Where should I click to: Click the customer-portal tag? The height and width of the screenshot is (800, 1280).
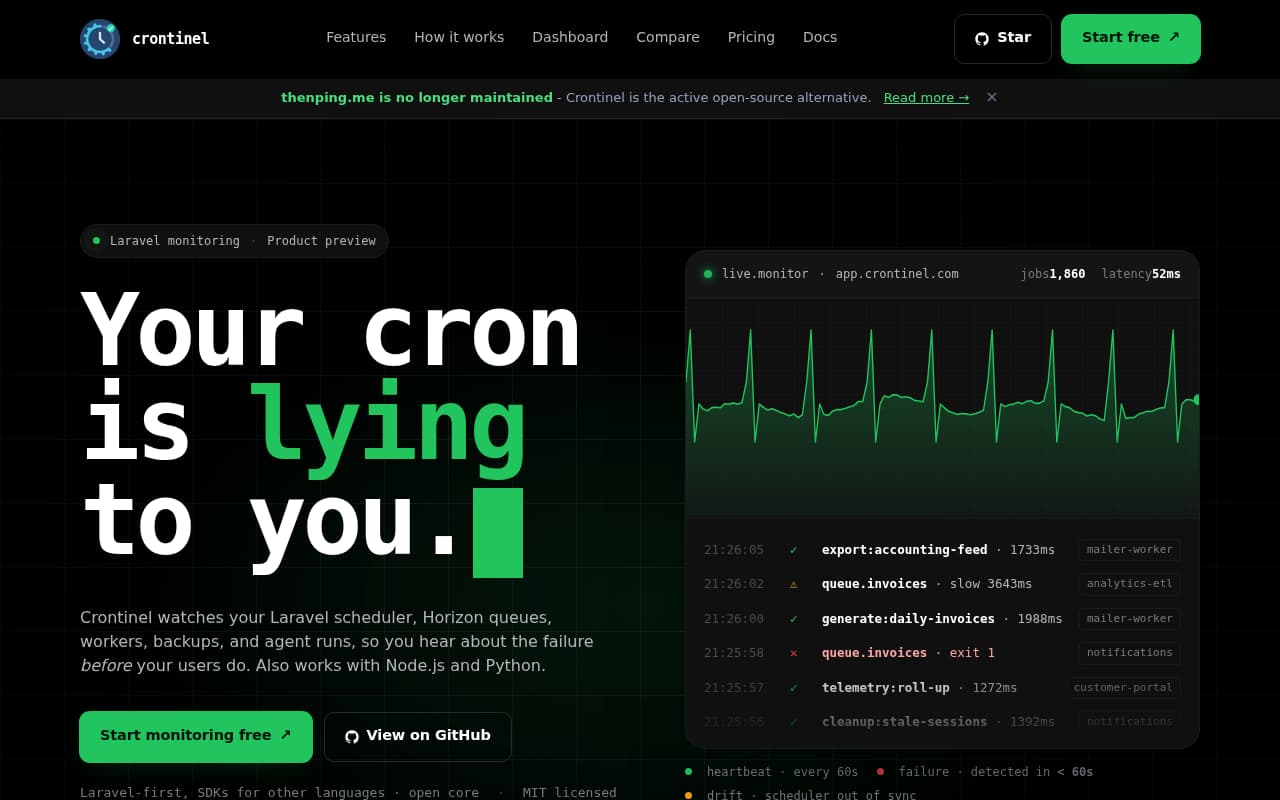click(x=1123, y=688)
